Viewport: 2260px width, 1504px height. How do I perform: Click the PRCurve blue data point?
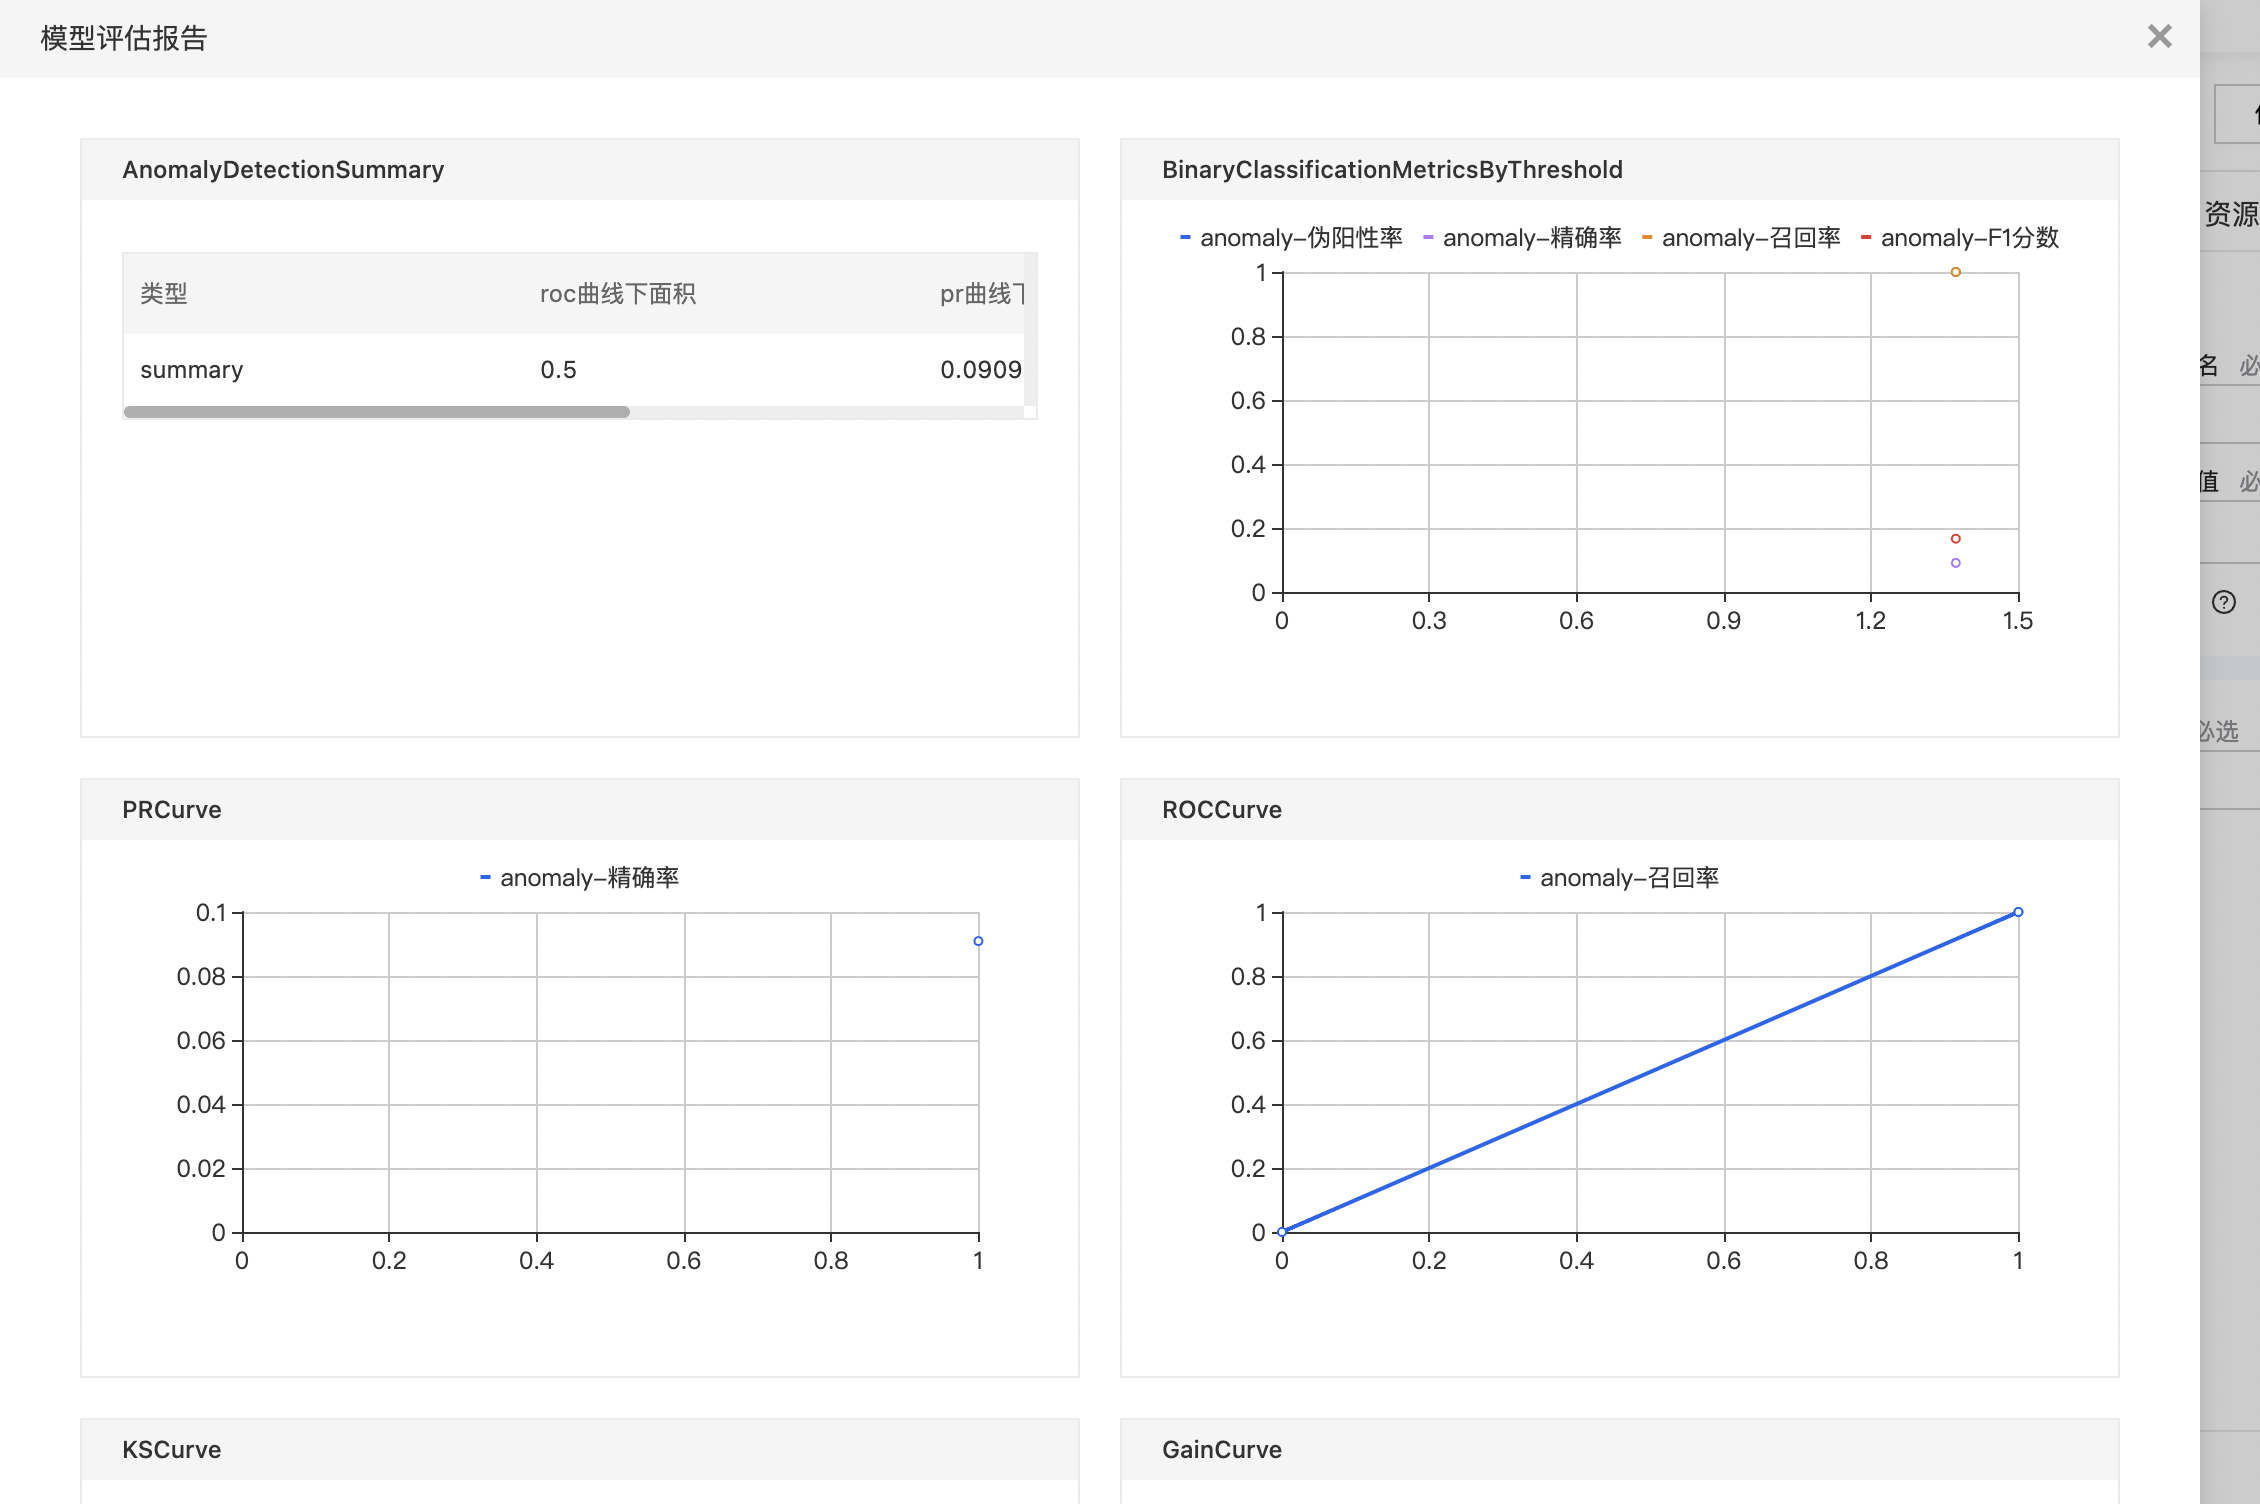[978, 941]
